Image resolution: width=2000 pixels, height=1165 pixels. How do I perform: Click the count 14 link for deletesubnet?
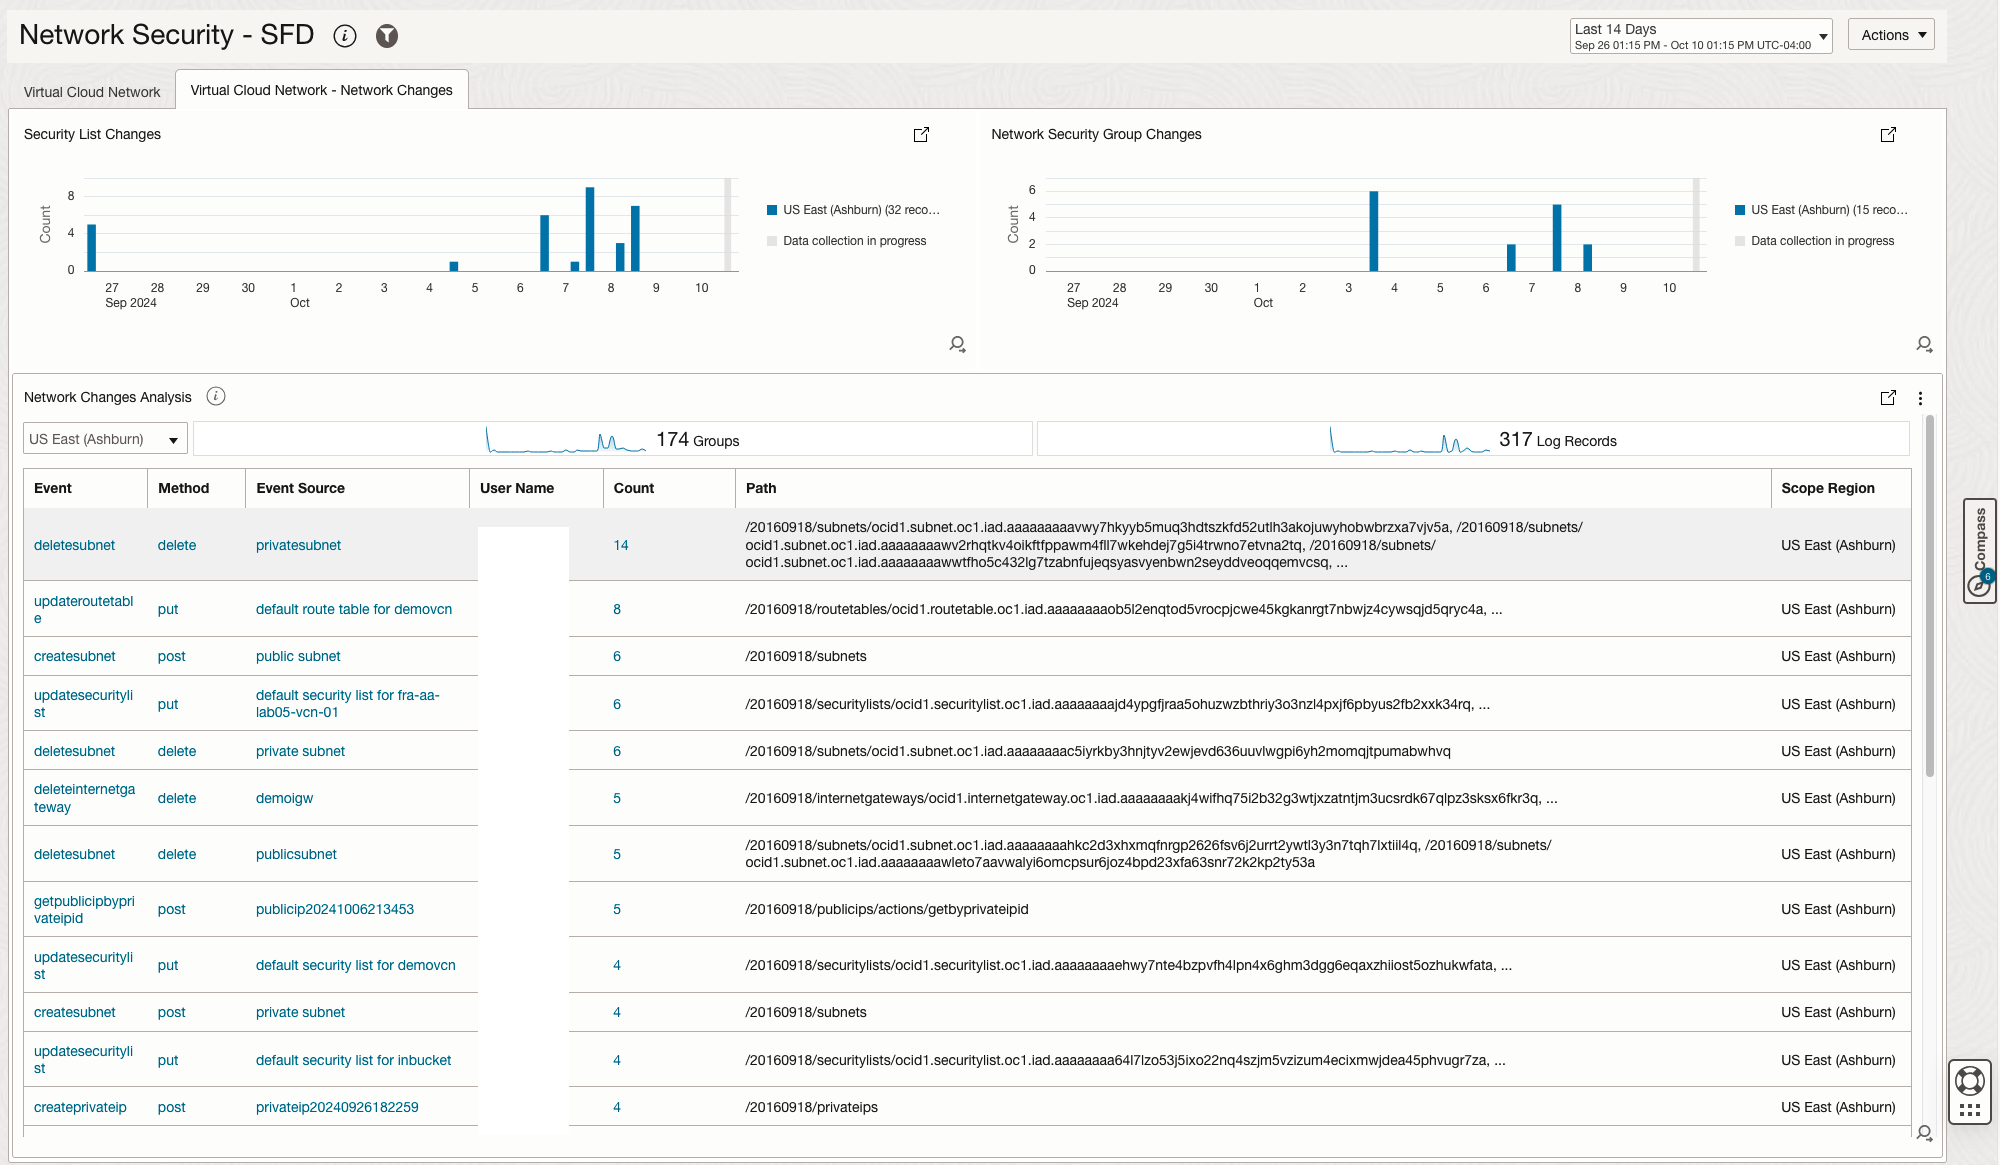621,545
